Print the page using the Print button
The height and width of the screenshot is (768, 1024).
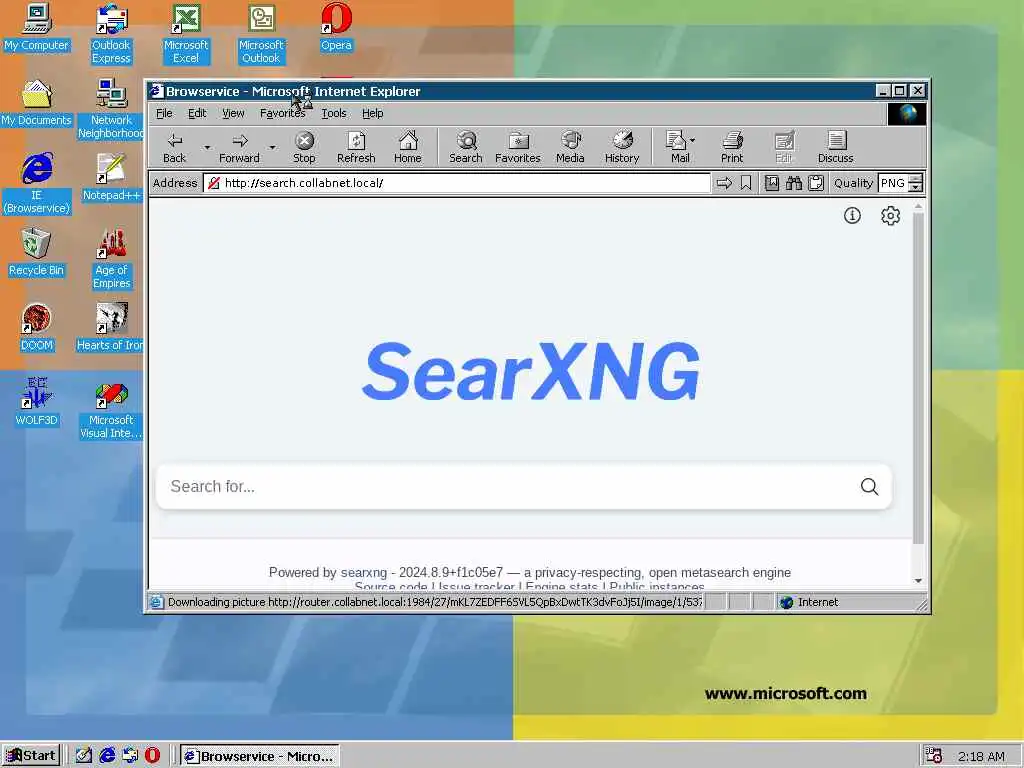point(732,148)
